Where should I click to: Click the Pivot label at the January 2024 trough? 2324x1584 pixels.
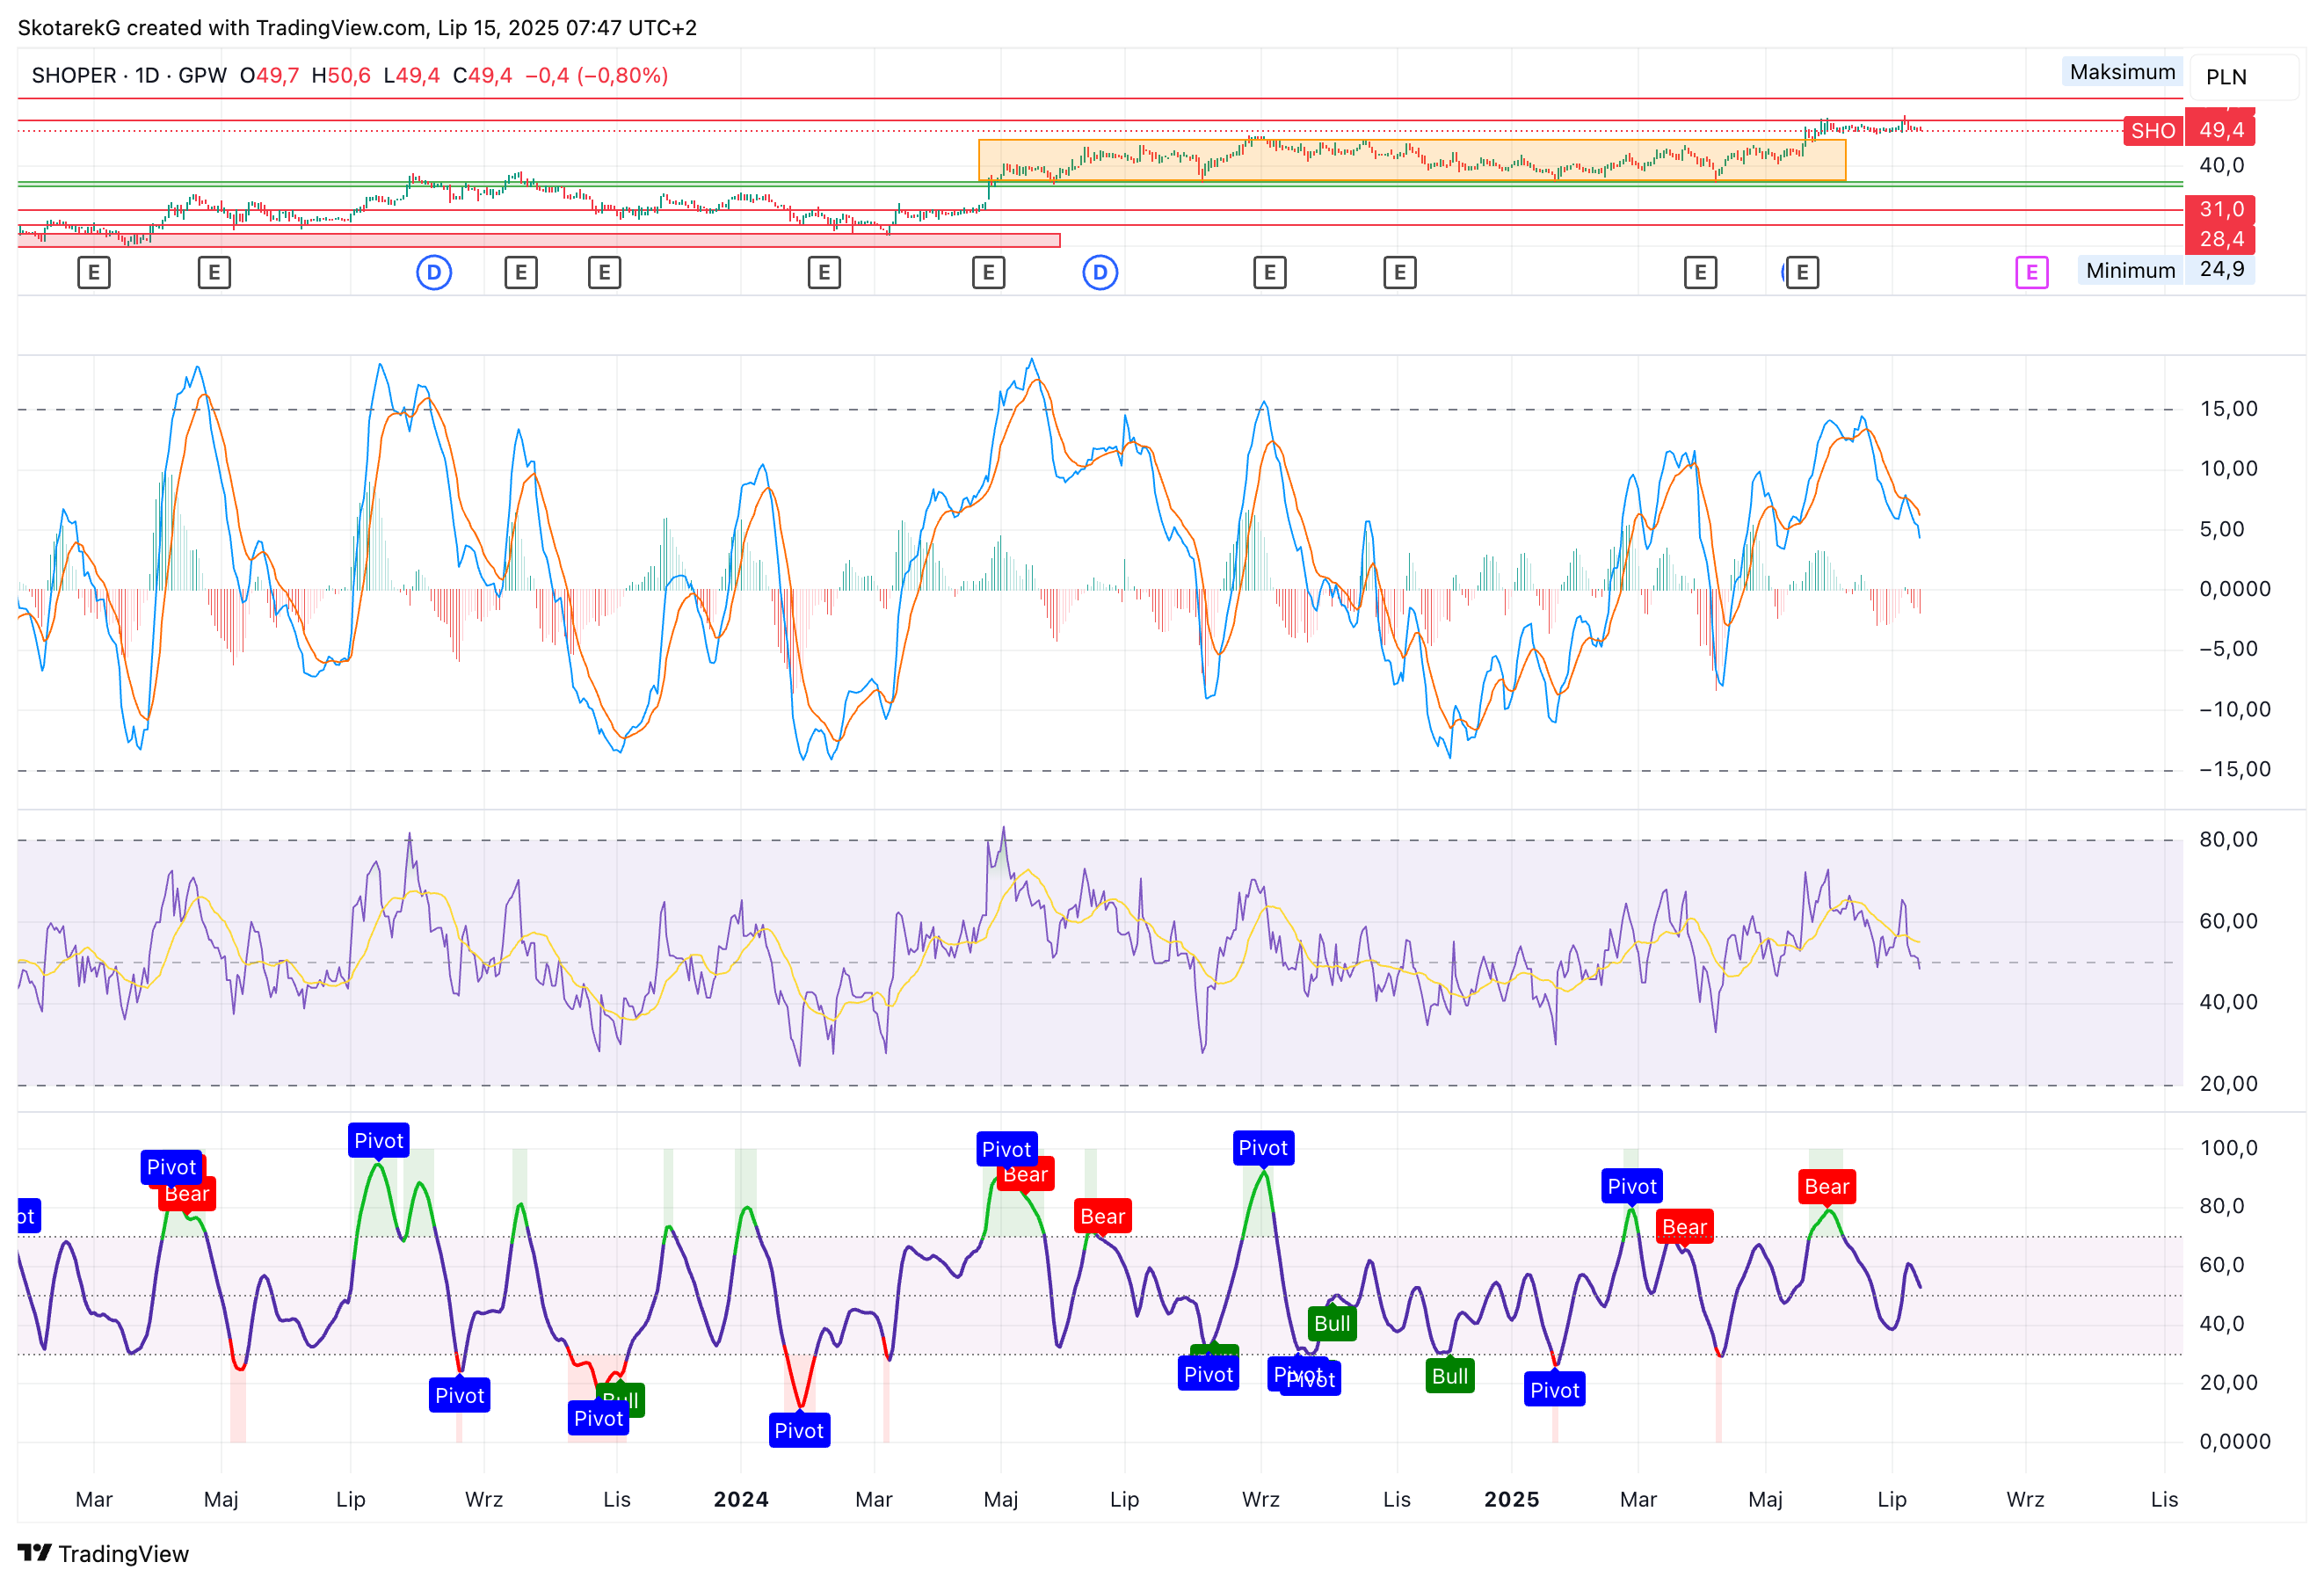point(799,1430)
